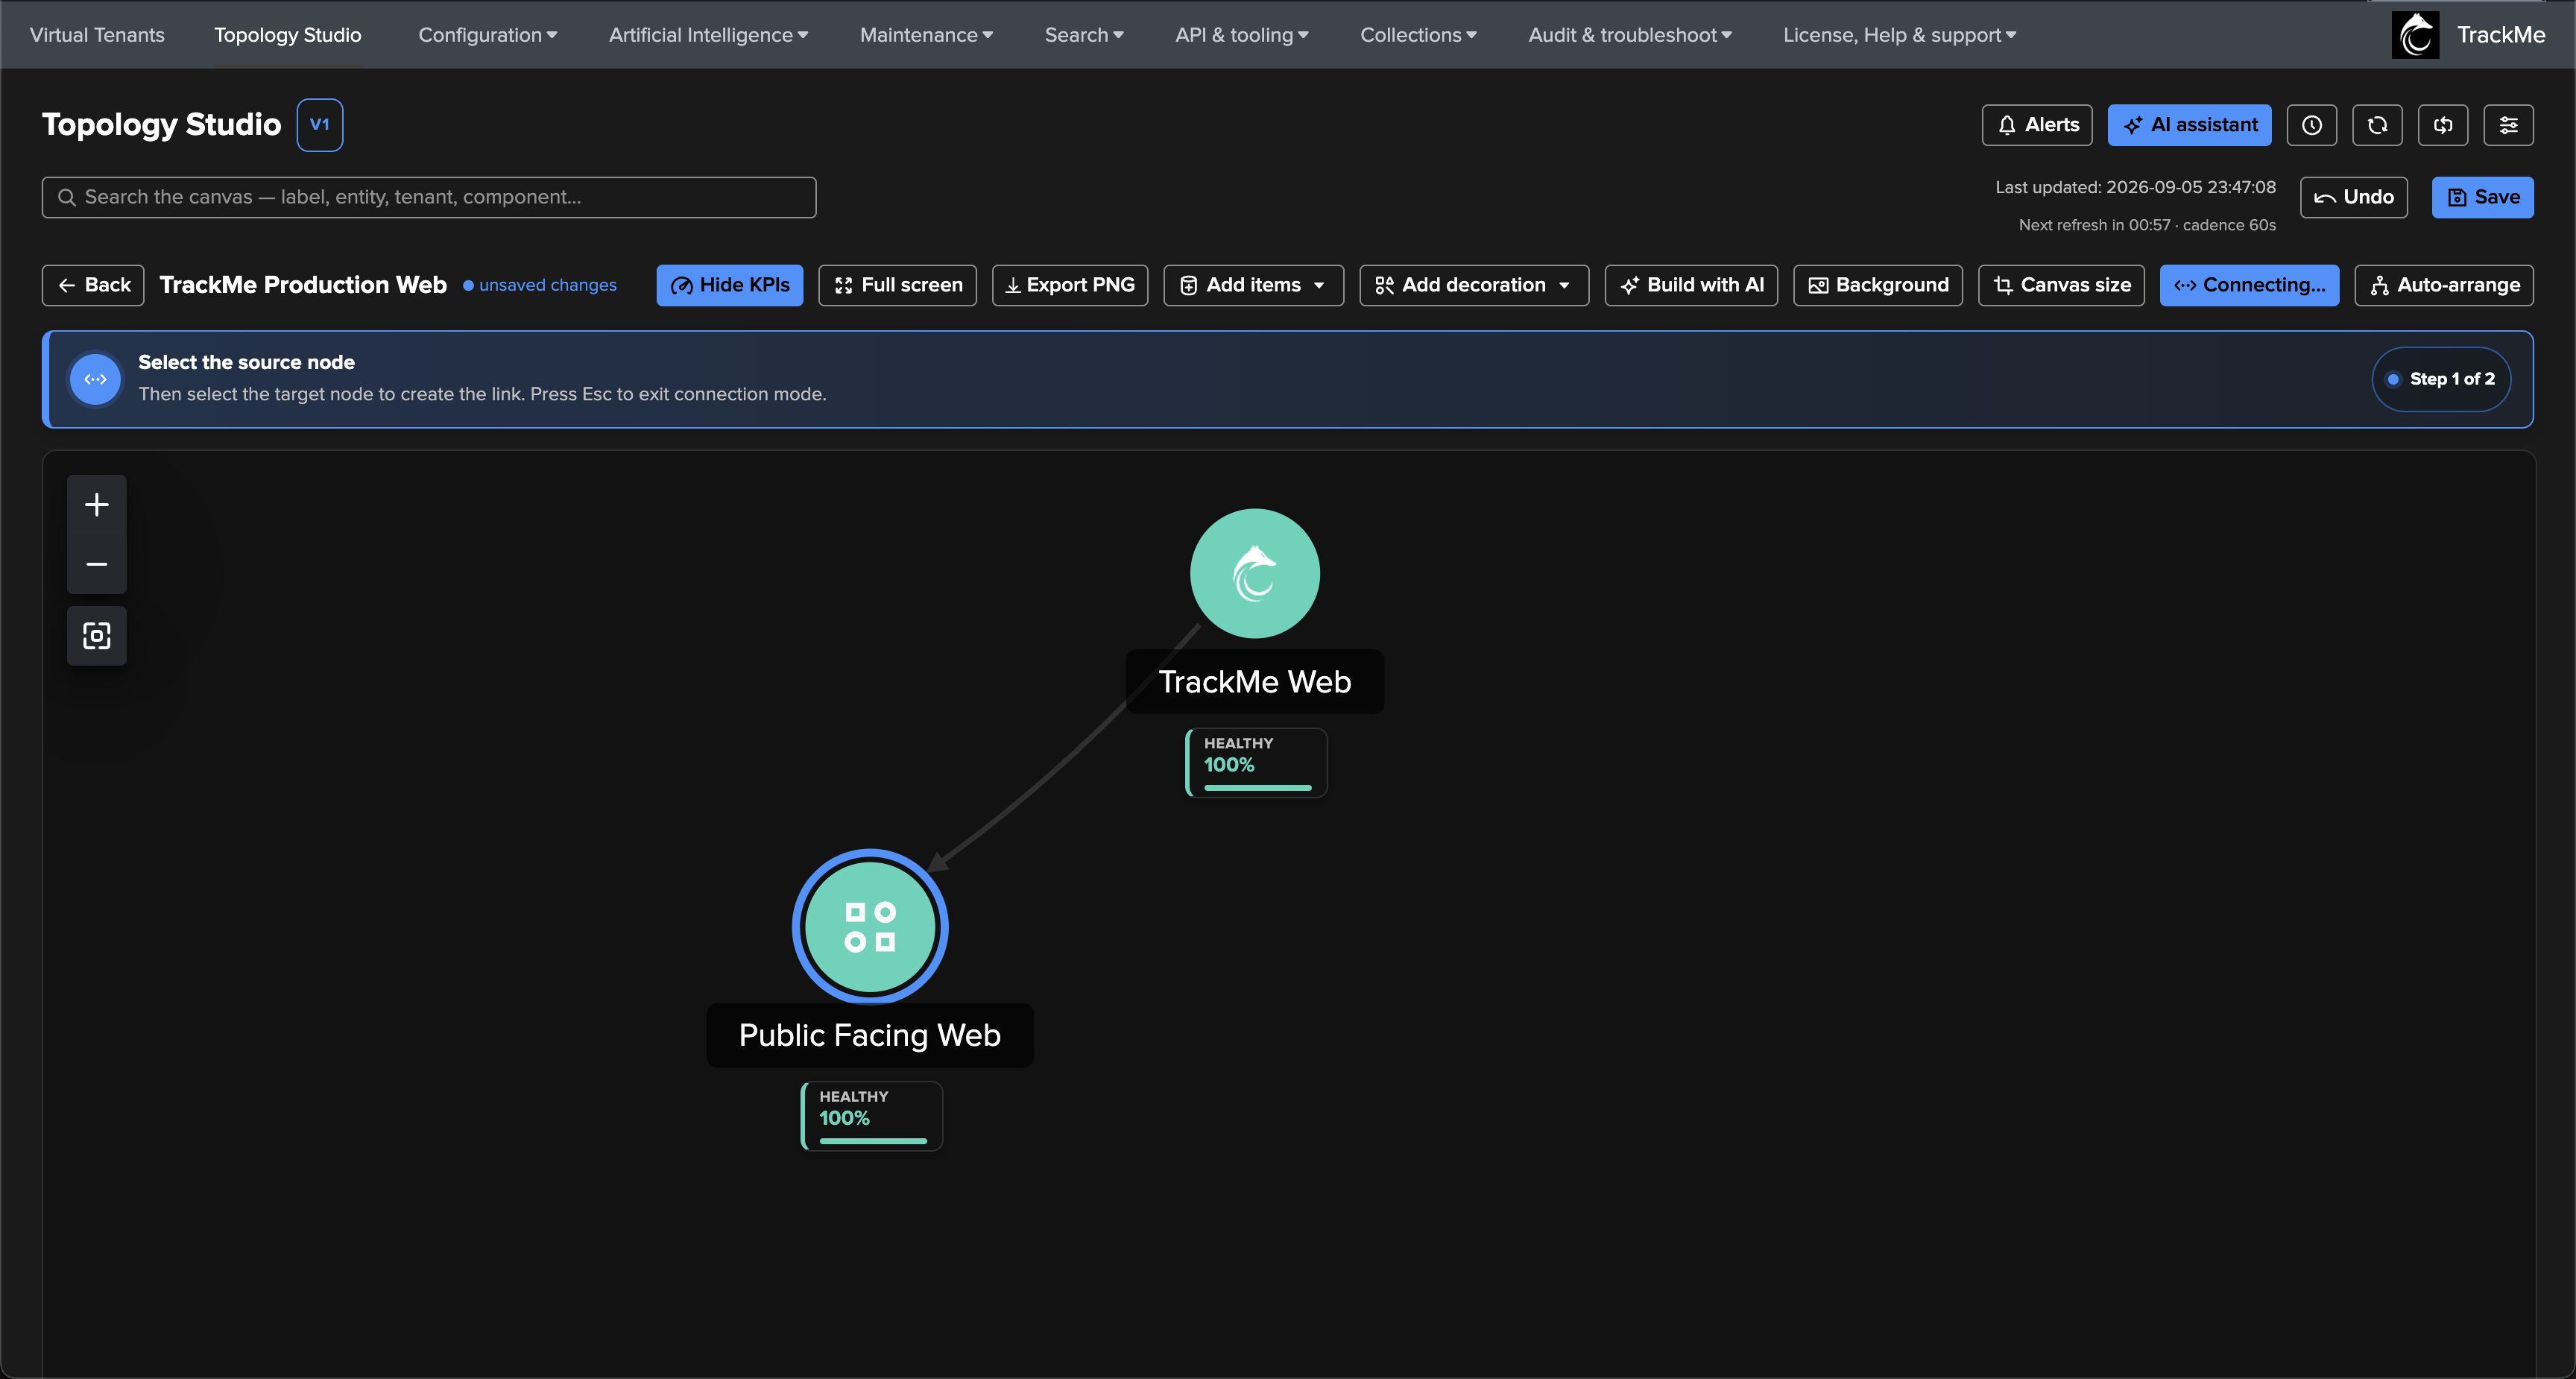
Task: Open the API & tooling menu
Action: 1242,35
